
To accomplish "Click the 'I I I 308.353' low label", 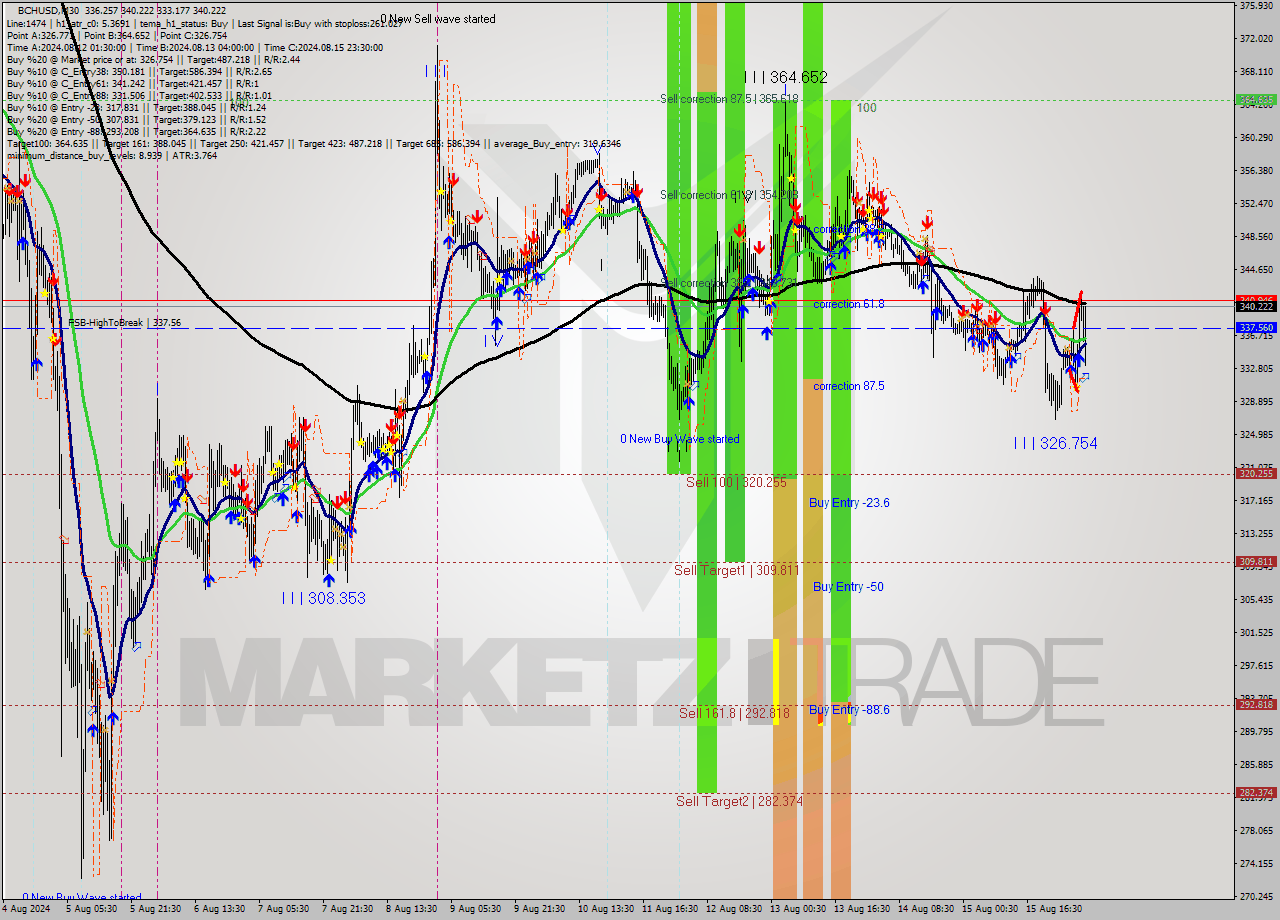I will click(323, 598).
